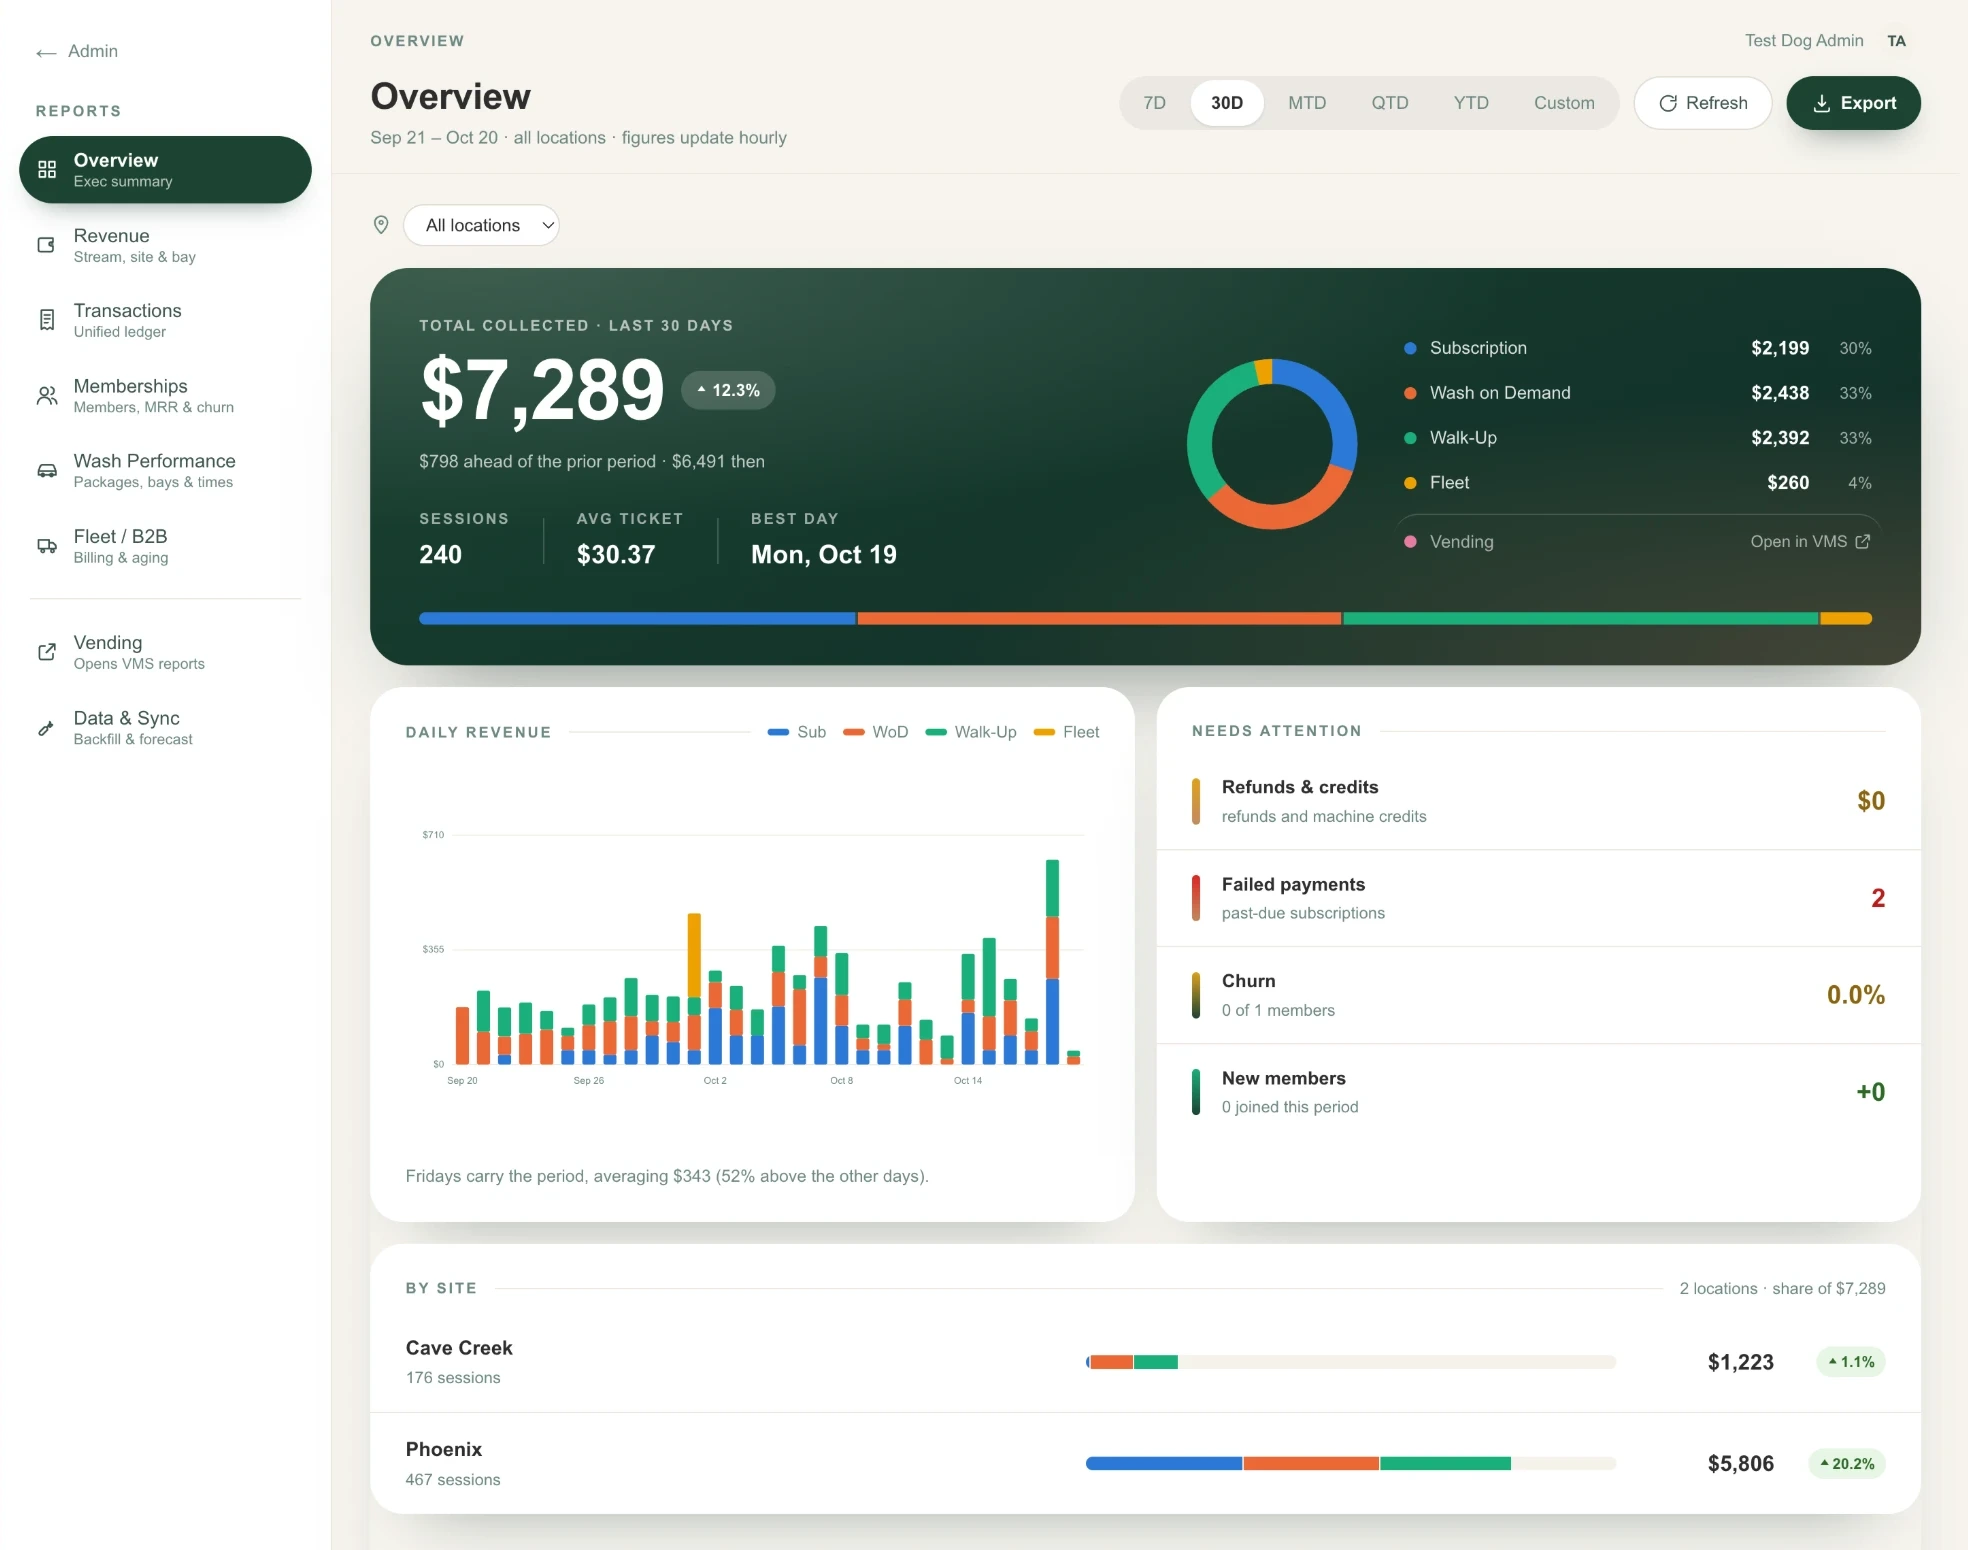The height and width of the screenshot is (1550, 1968).
Task: Go back to Admin
Action: (77, 51)
